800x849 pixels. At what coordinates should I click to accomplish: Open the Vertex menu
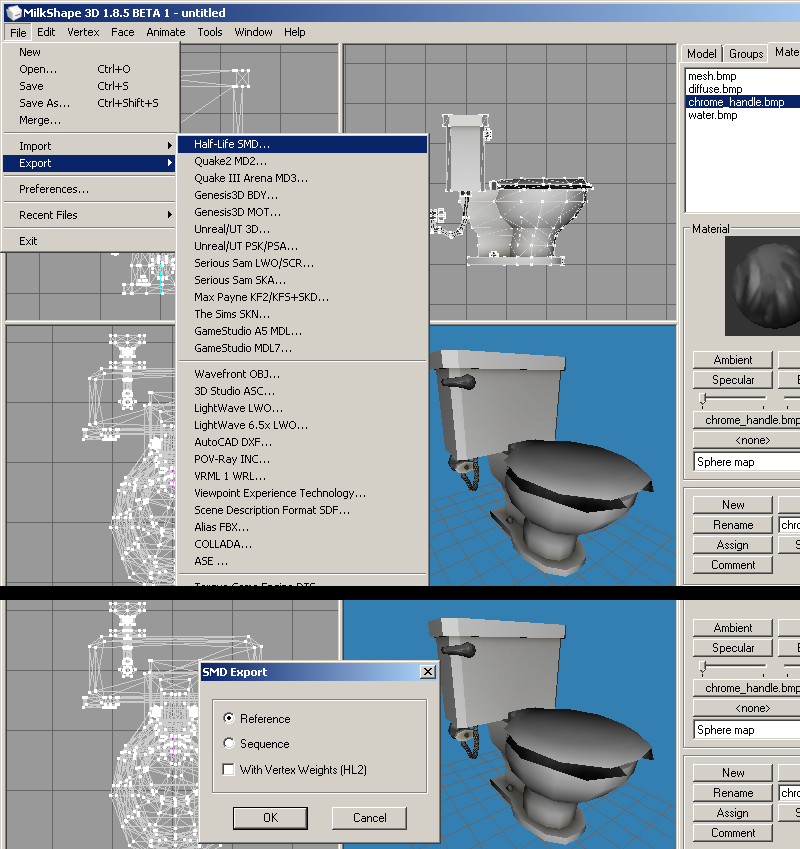(83, 32)
